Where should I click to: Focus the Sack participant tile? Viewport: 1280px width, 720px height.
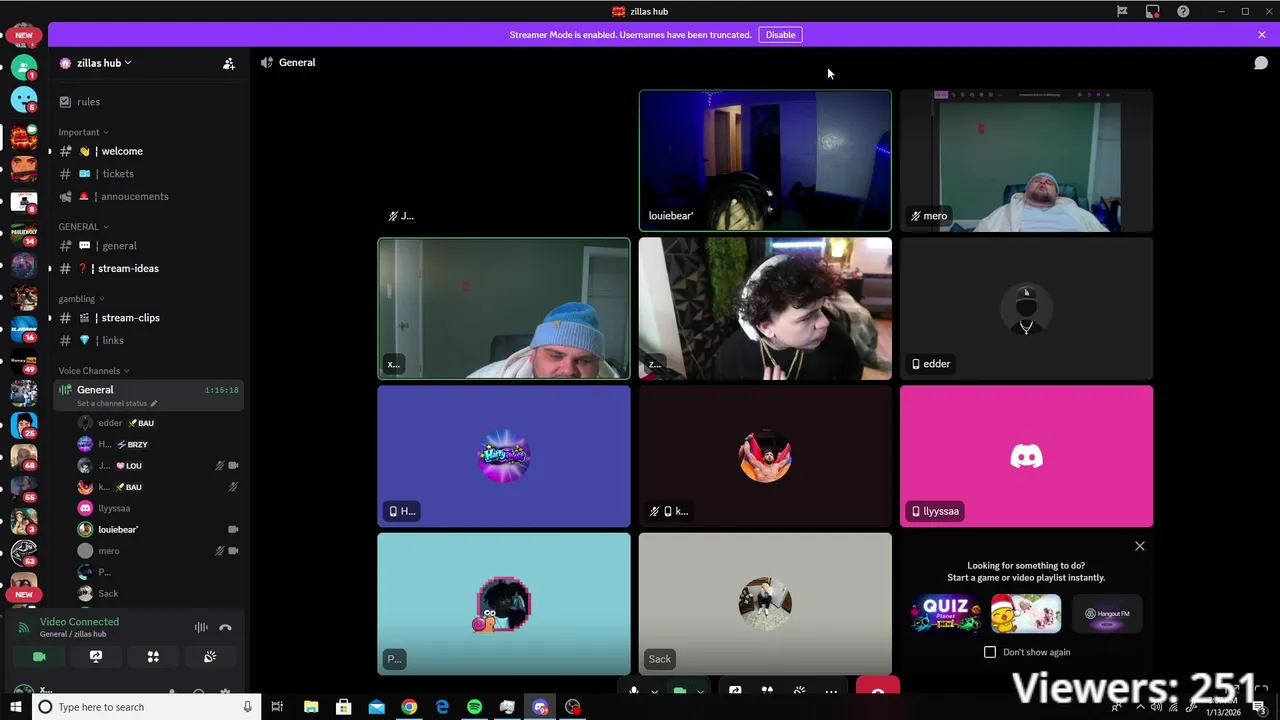coord(765,604)
